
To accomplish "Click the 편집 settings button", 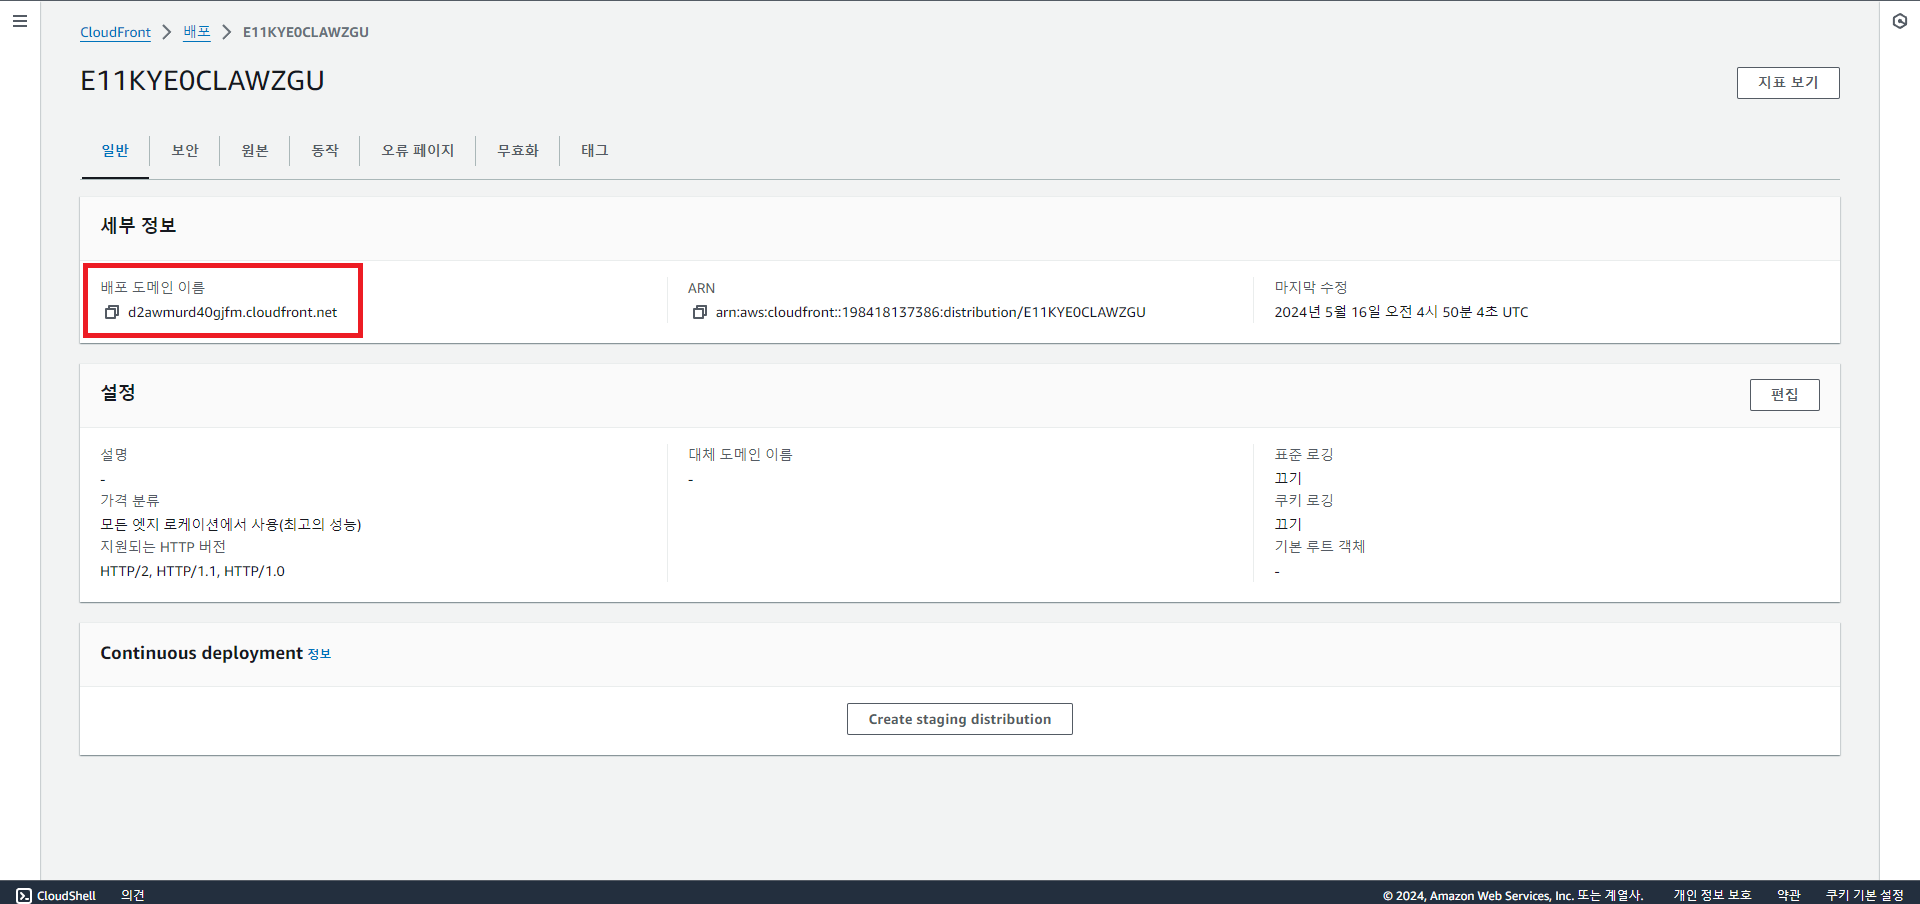I will coord(1785,395).
